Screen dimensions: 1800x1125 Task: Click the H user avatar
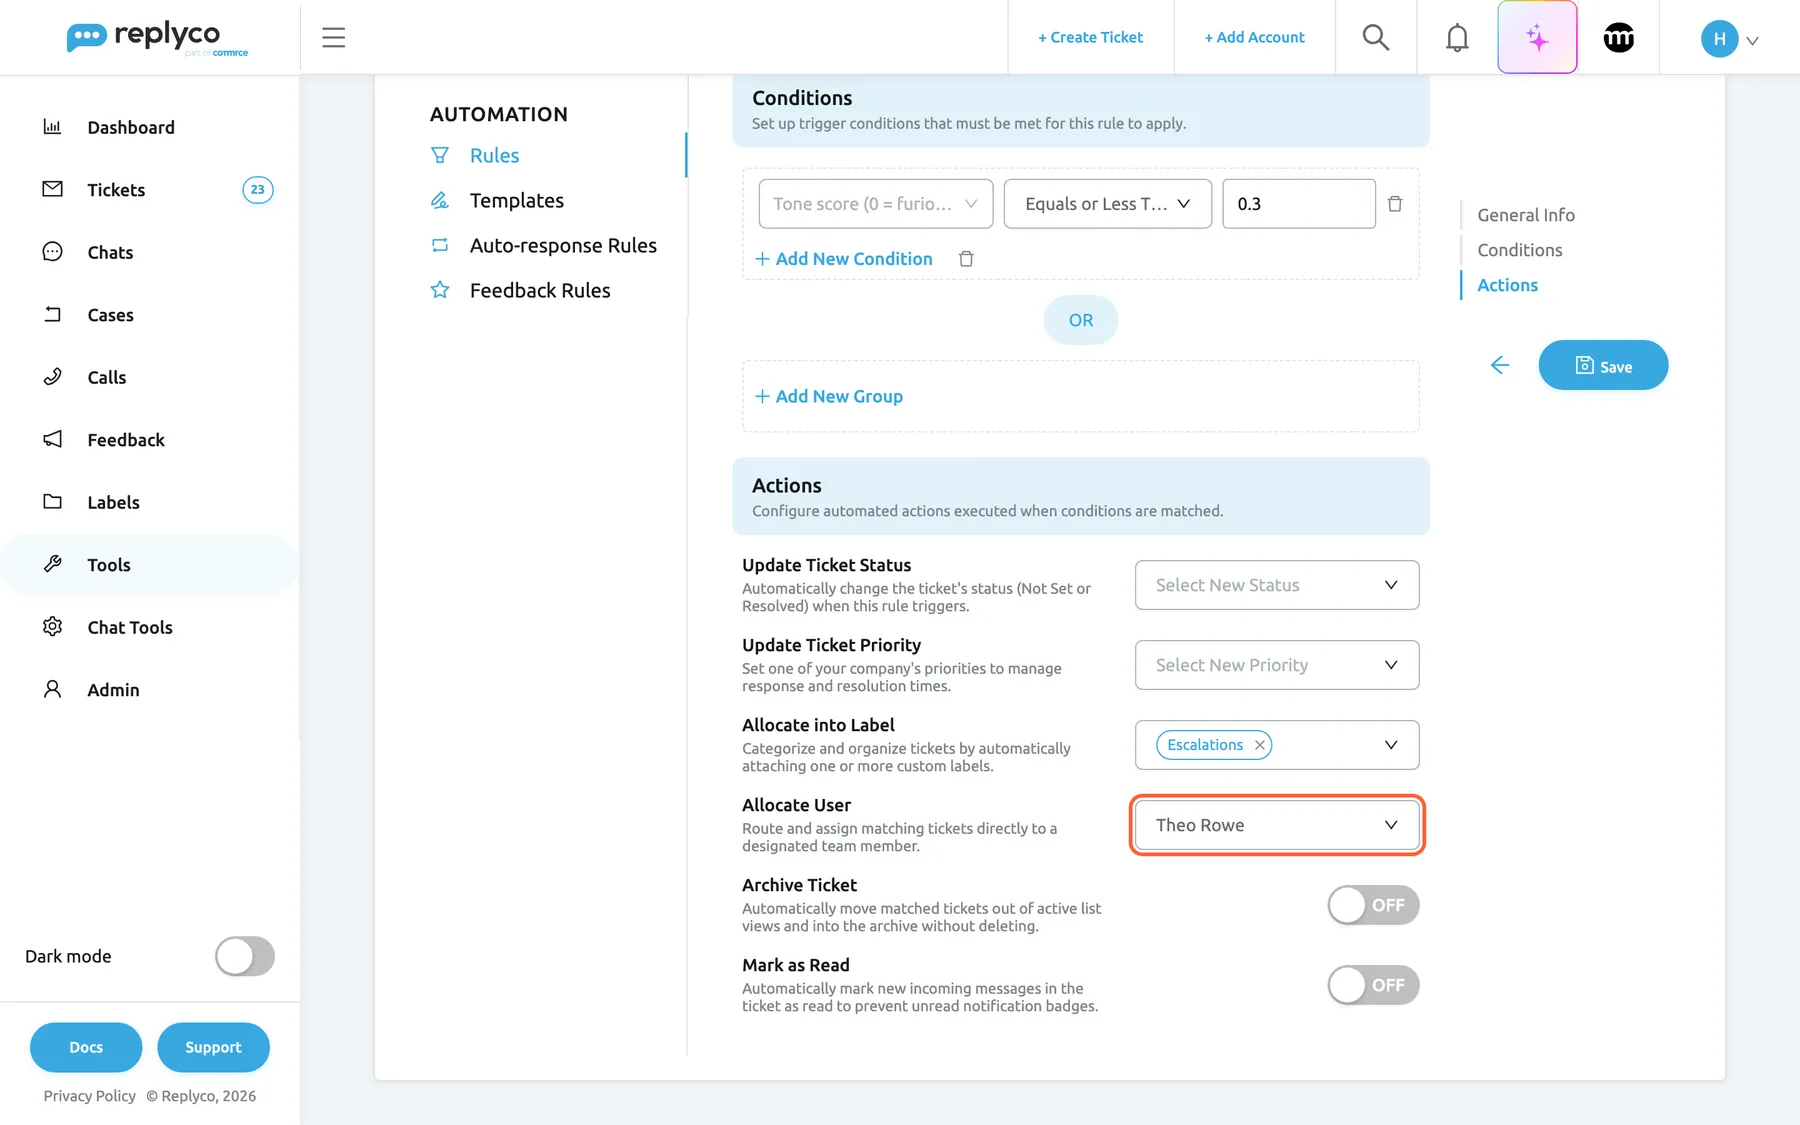(x=1719, y=39)
